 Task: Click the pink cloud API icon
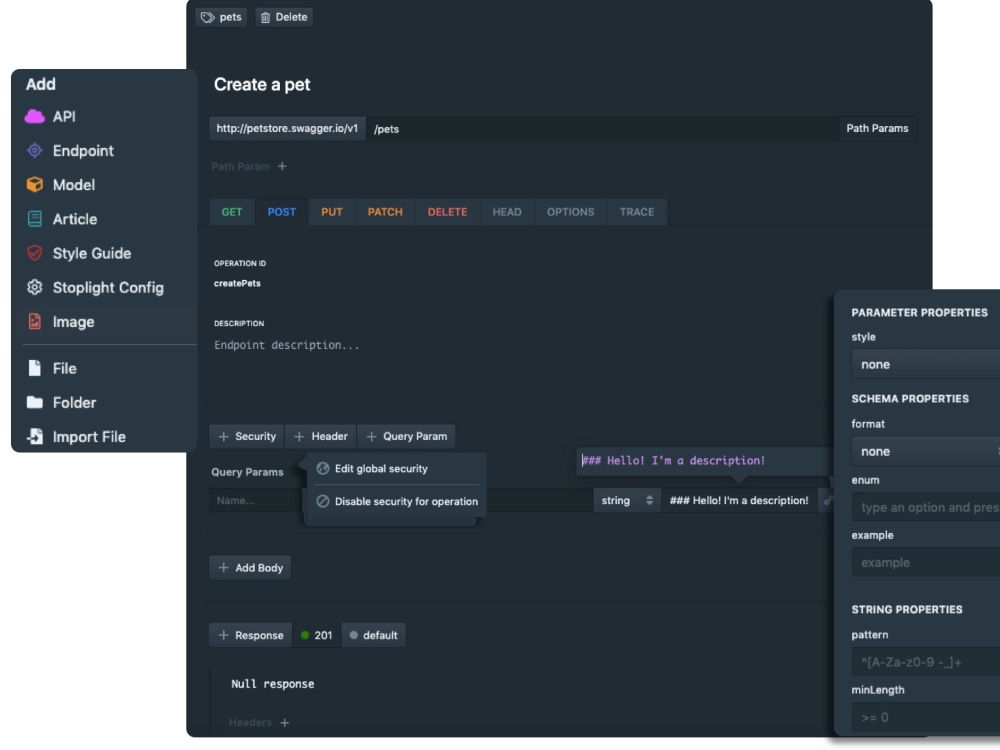34,117
